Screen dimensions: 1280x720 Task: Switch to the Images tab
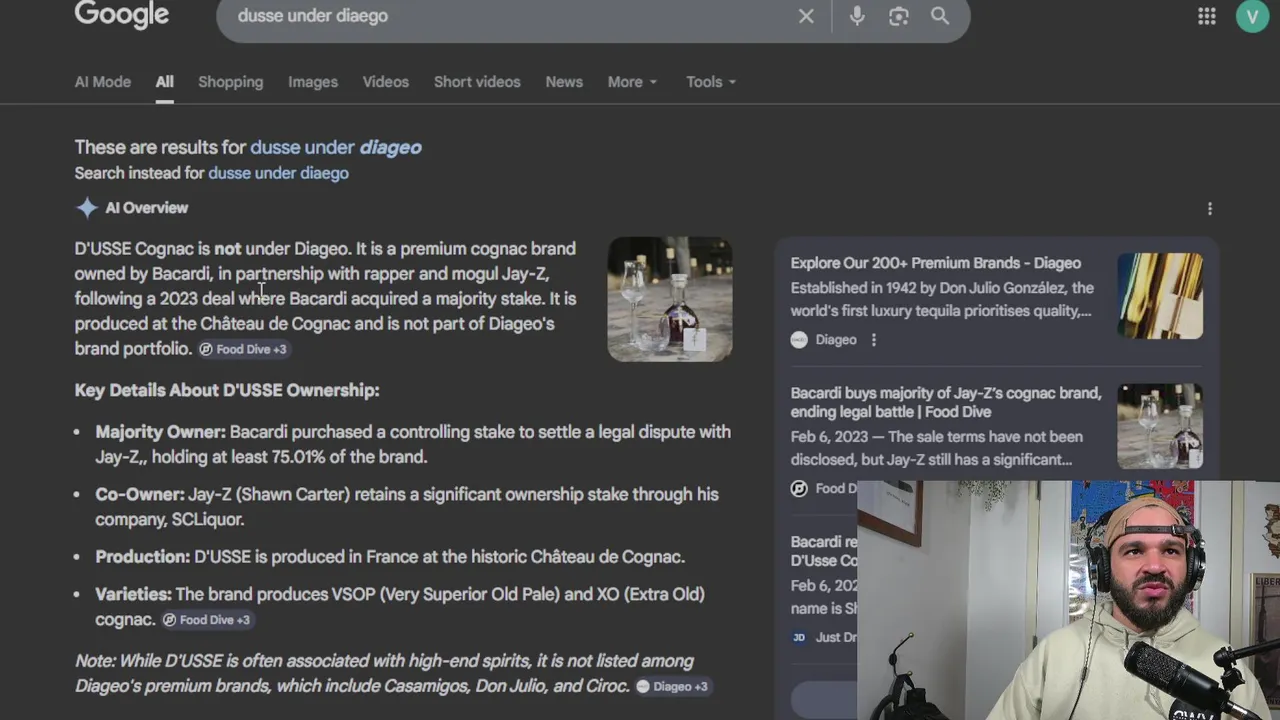pyautogui.click(x=313, y=82)
